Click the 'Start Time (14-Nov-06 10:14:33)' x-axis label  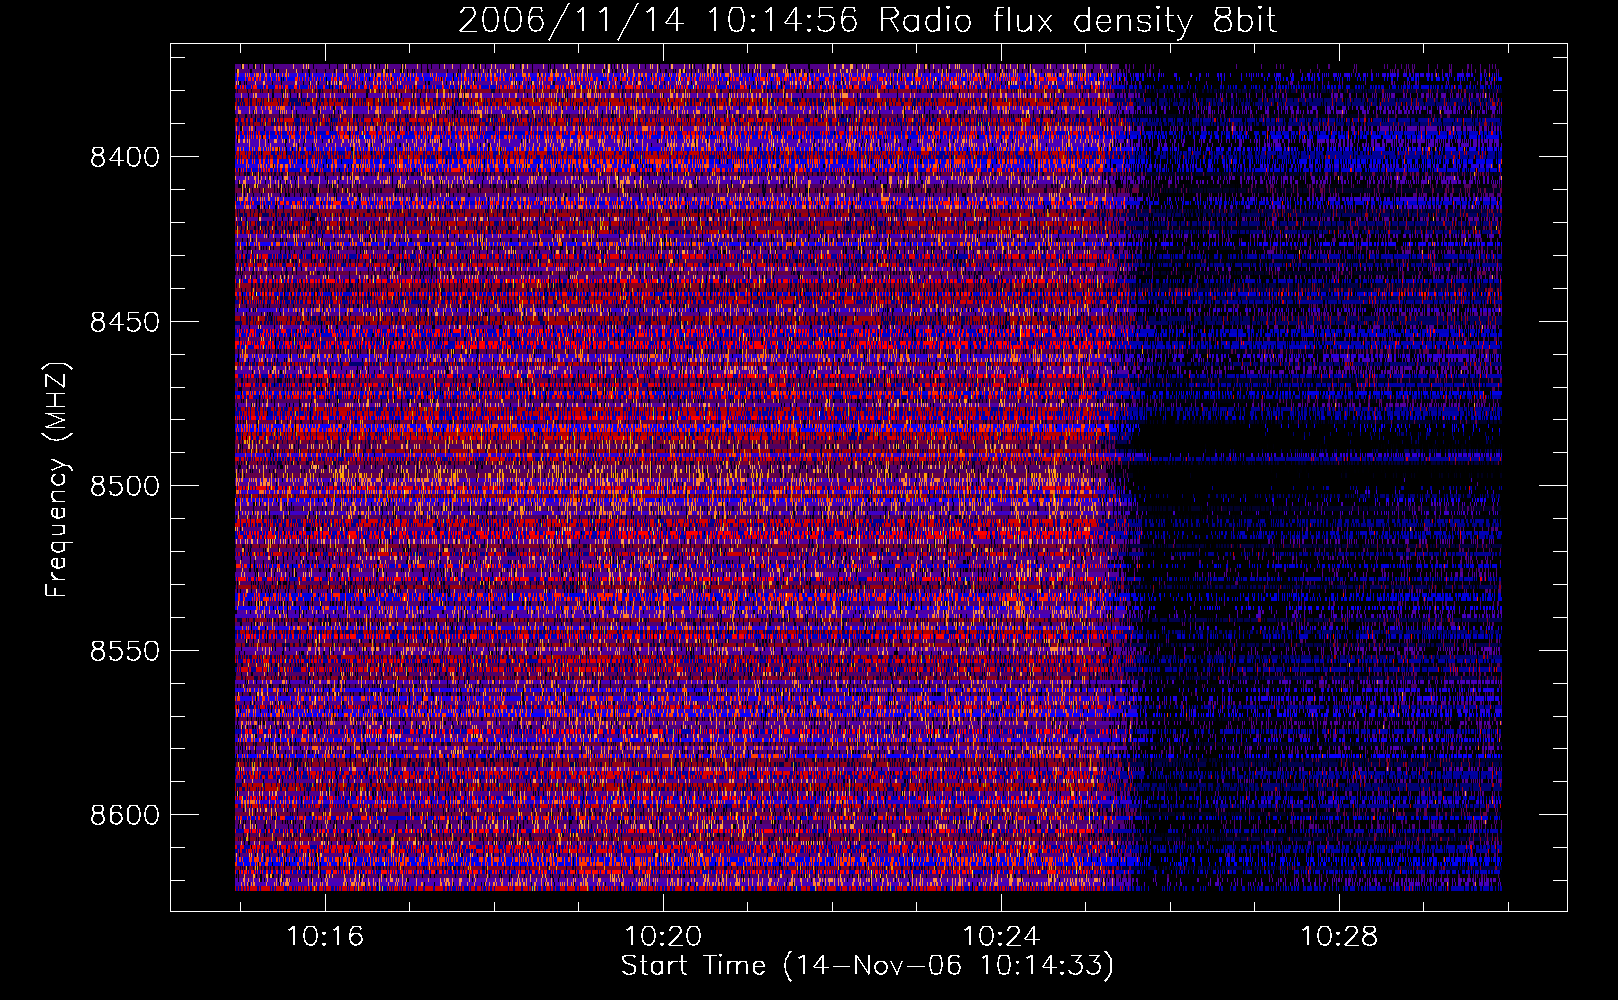click(x=867, y=965)
